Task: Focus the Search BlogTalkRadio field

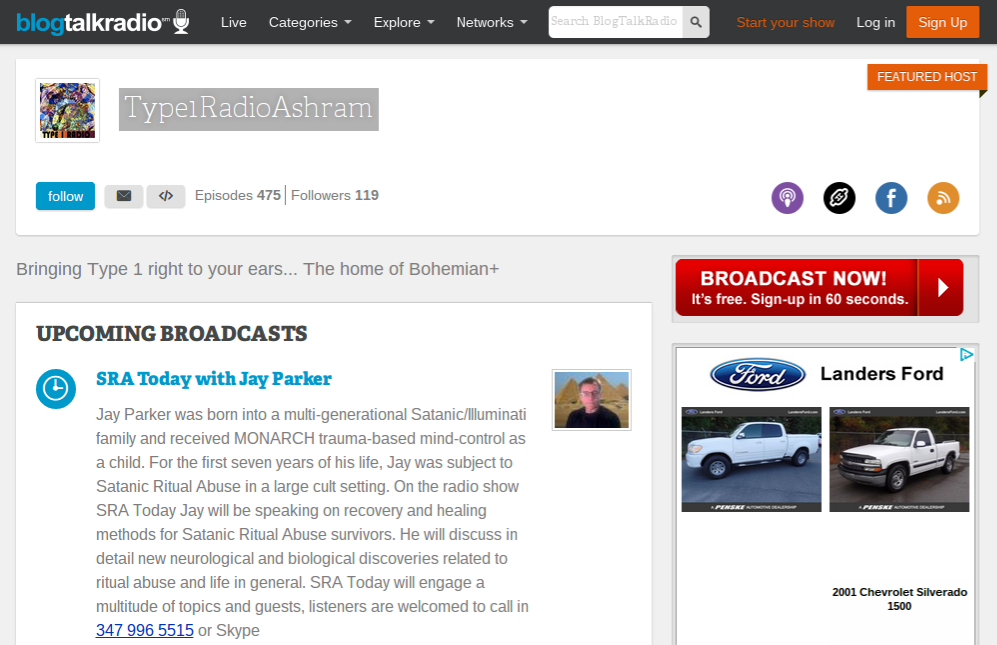Action: pyautogui.click(x=615, y=22)
